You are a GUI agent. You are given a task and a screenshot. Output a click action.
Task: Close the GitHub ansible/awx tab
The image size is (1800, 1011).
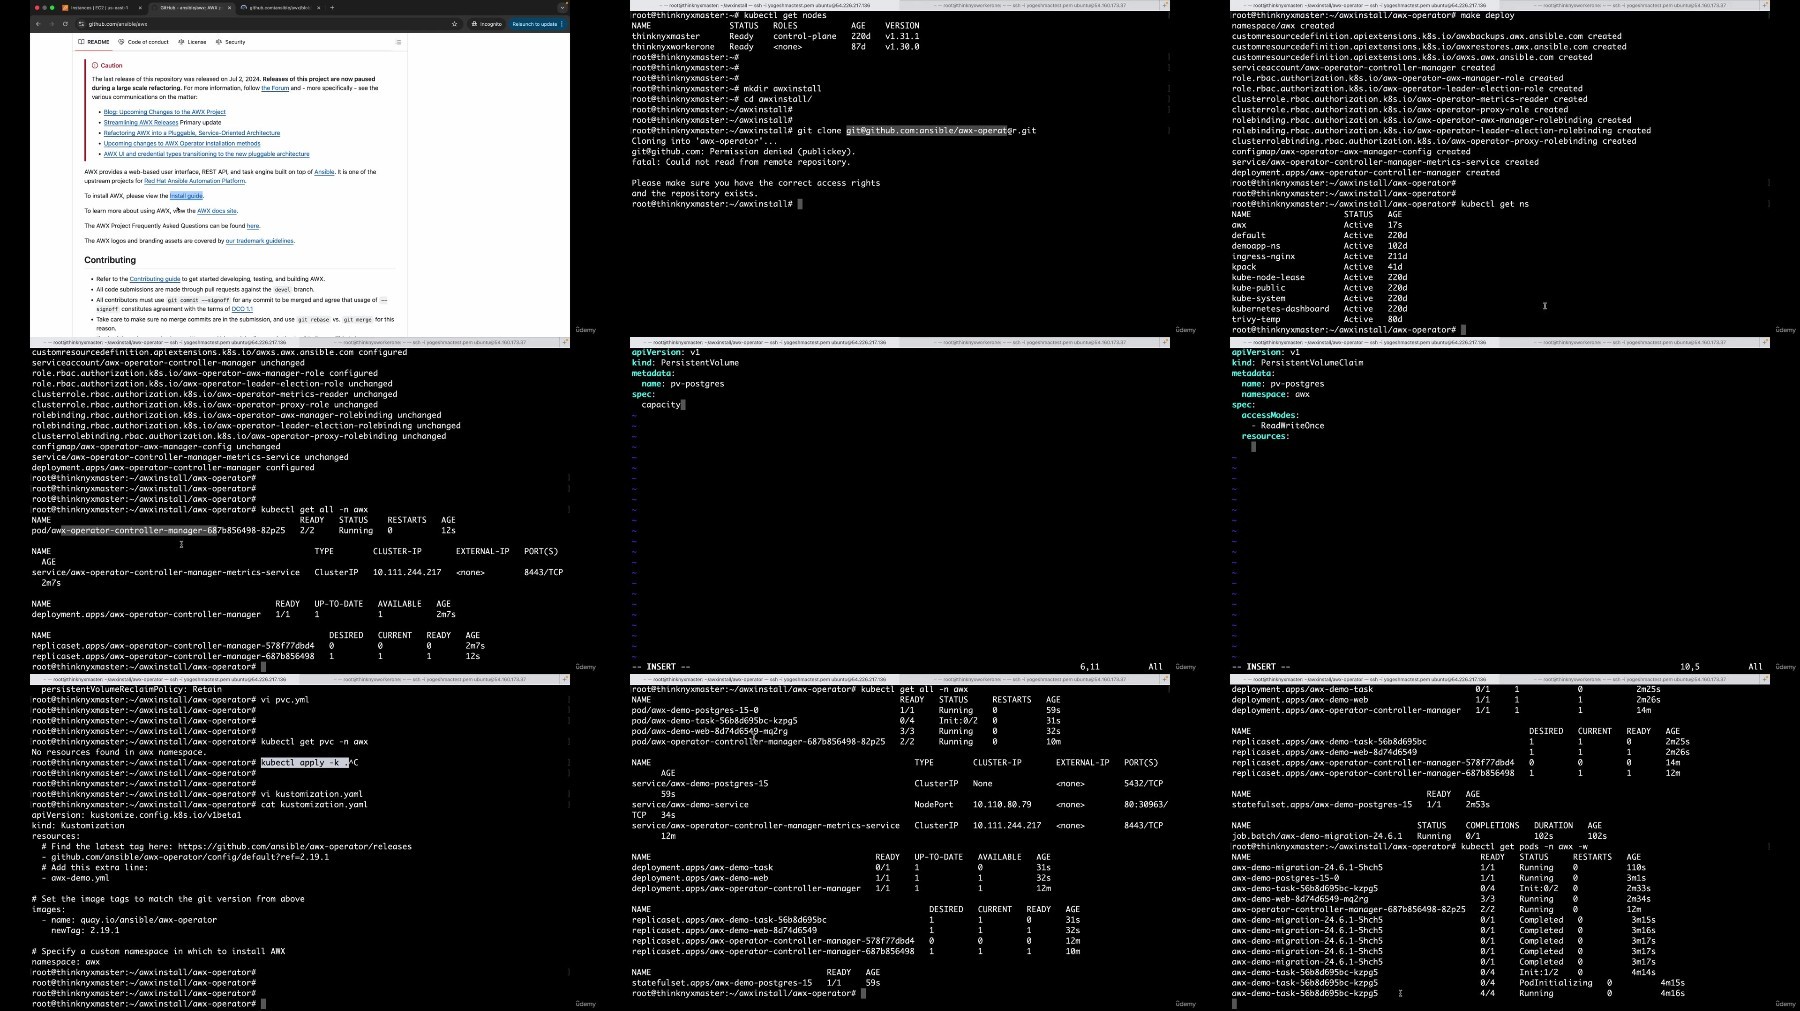pos(229,7)
